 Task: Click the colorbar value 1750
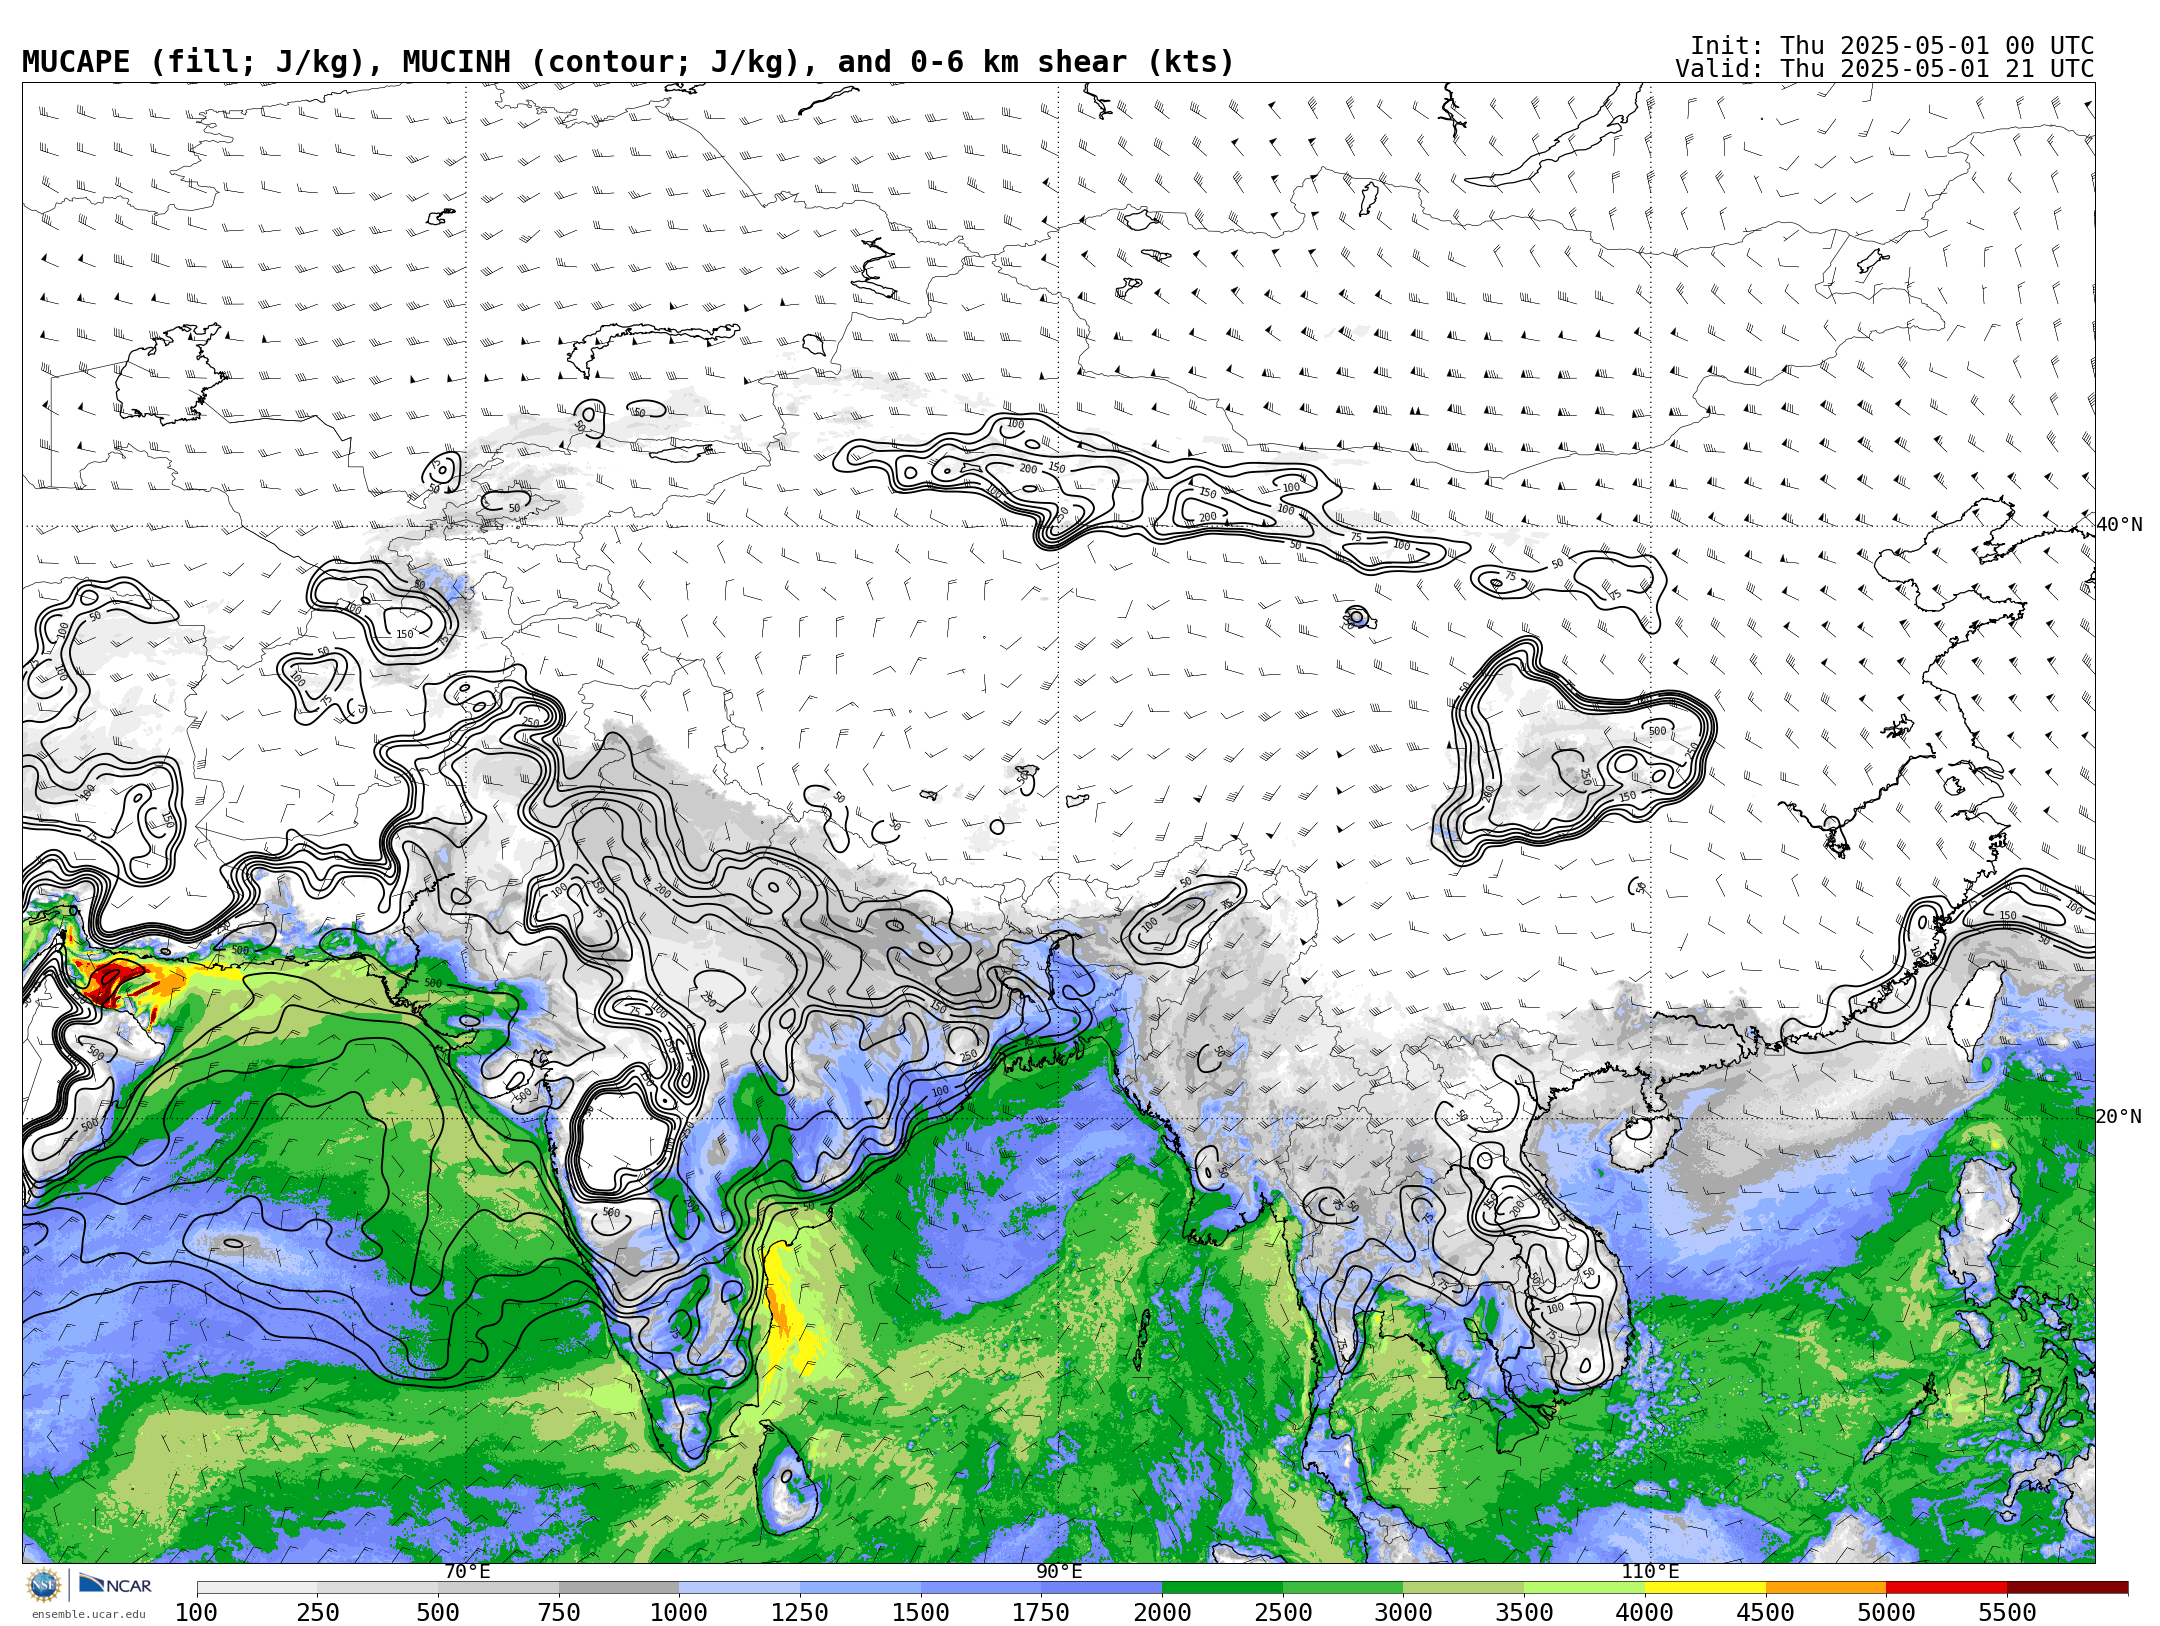[1041, 1613]
